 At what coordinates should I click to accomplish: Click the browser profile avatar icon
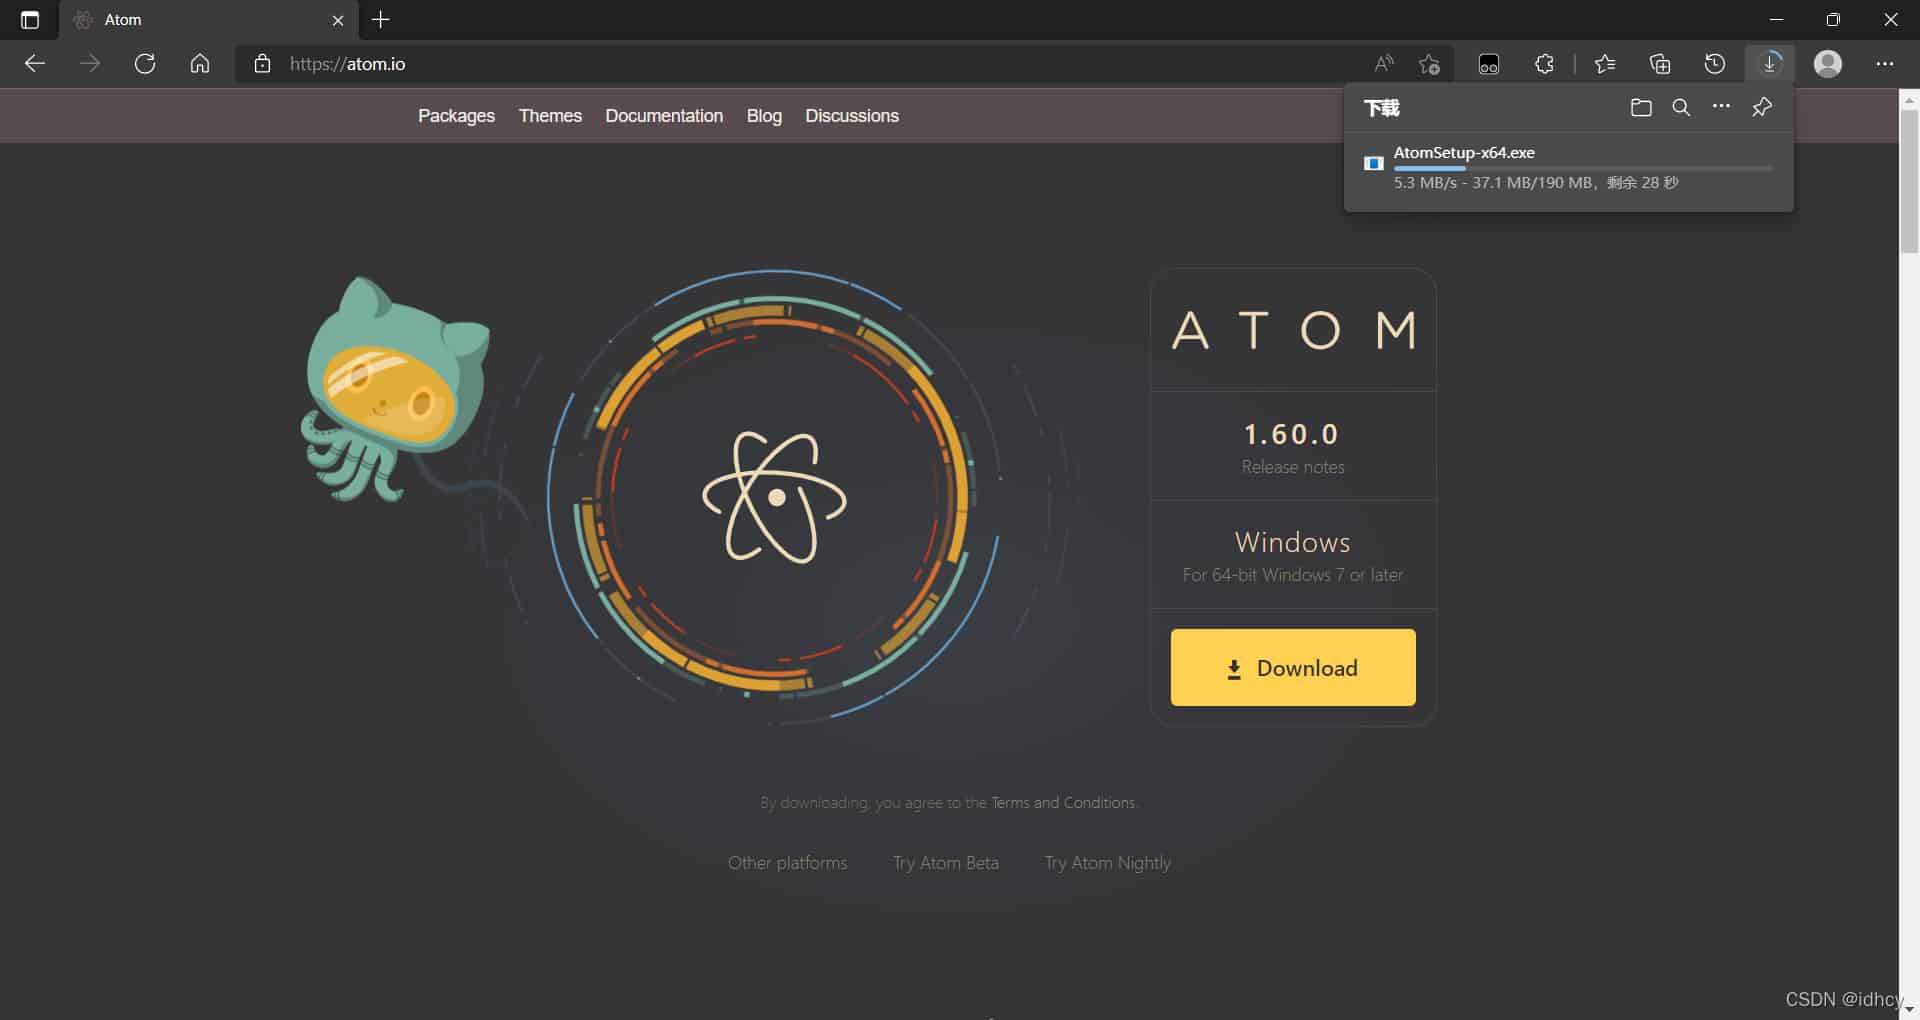[1829, 63]
